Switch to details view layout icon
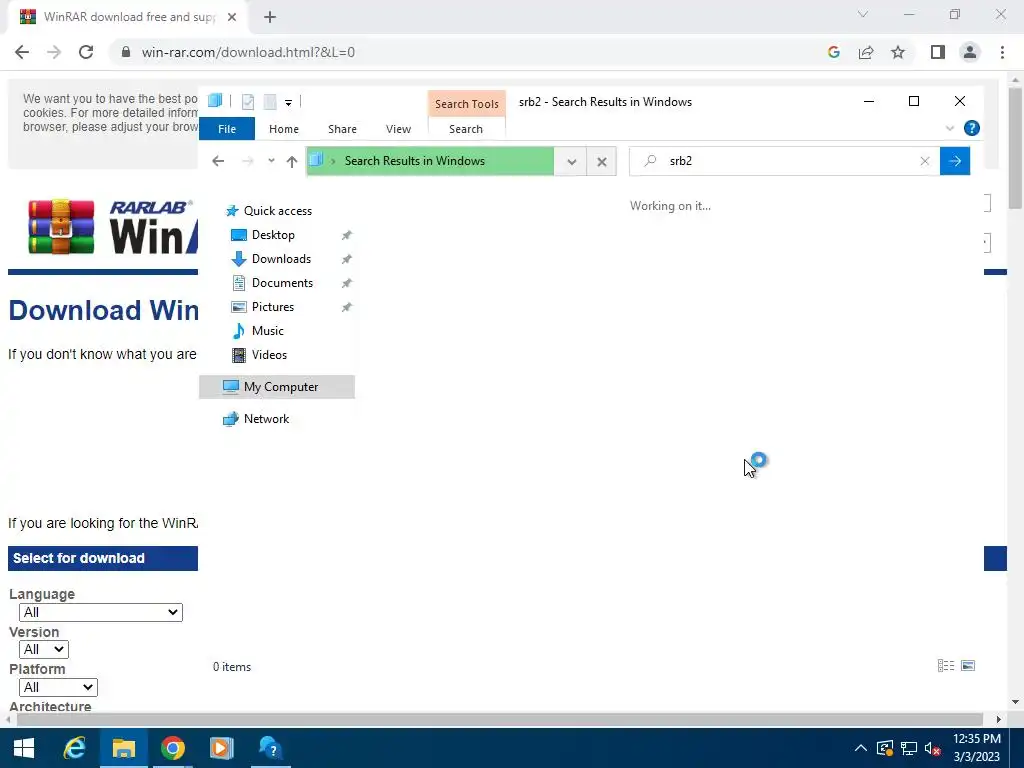Viewport: 1024px width, 768px height. click(x=946, y=665)
